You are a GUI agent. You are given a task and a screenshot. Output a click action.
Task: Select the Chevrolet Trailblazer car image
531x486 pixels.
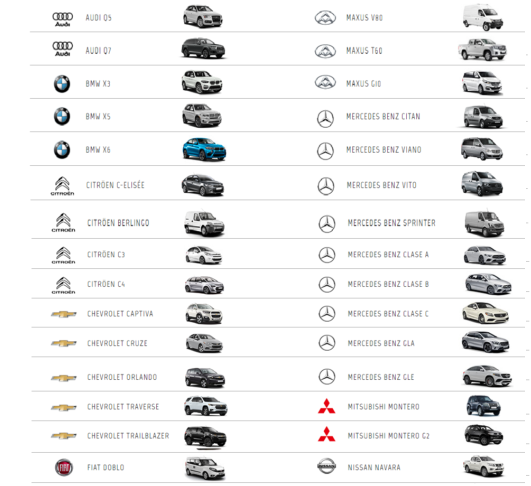tap(205, 437)
